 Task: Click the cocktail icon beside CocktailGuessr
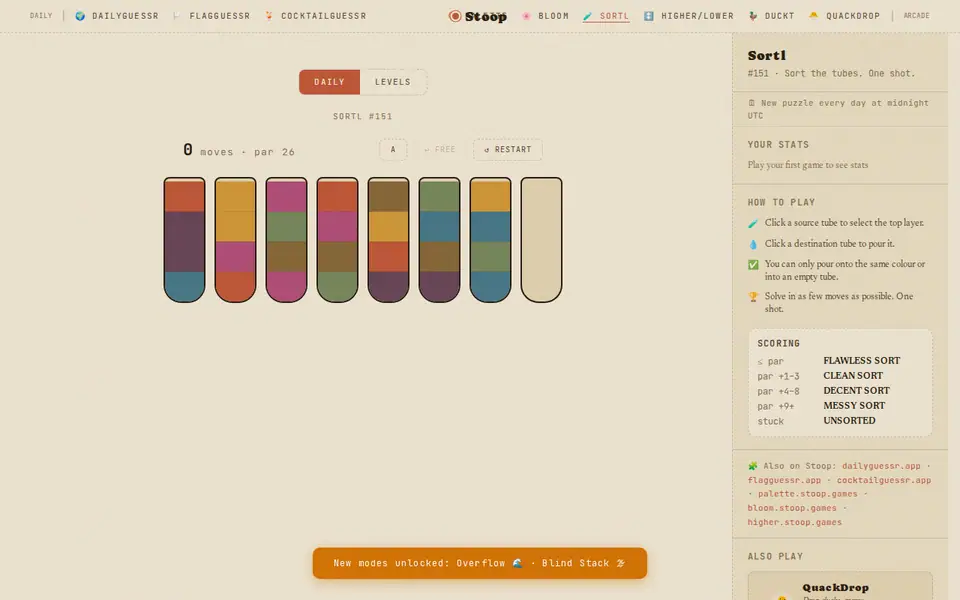(x=269, y=16)
